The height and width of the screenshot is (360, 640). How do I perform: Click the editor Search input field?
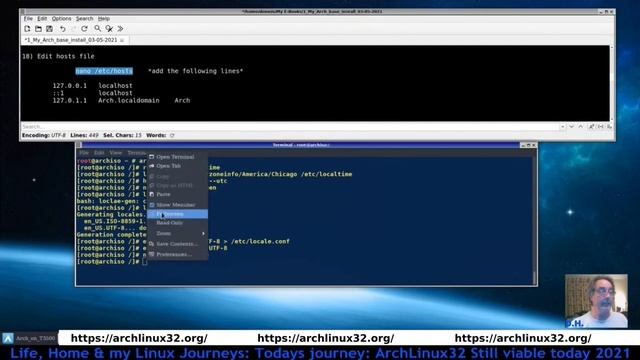click(x=290, y=127)
